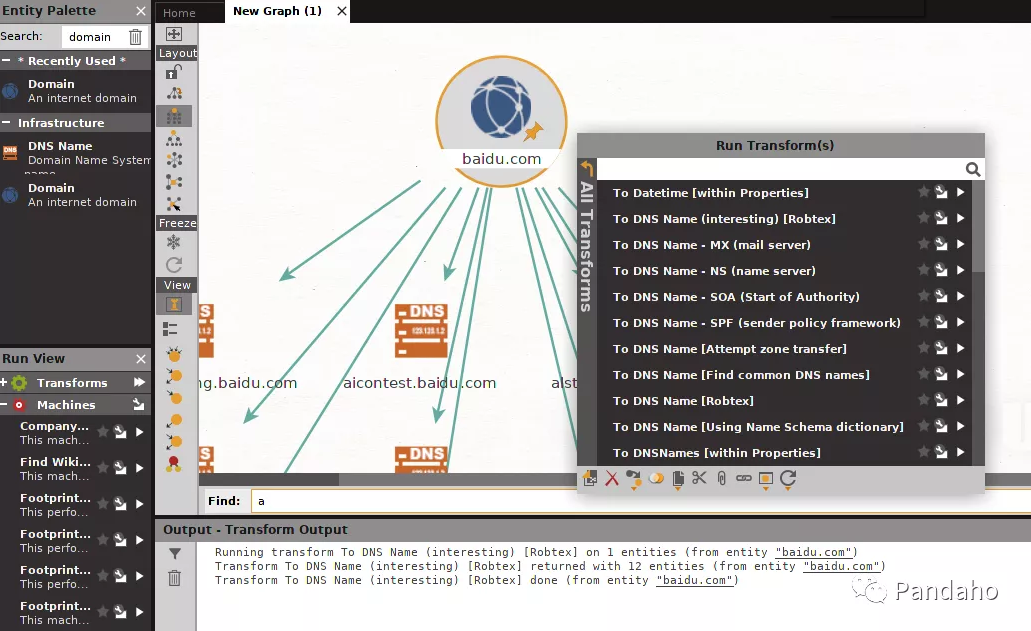The width and height of the screenshot is (1031, 631).
Task: Click the filter funnel icon in Output panel
Action: pos(175,553)
